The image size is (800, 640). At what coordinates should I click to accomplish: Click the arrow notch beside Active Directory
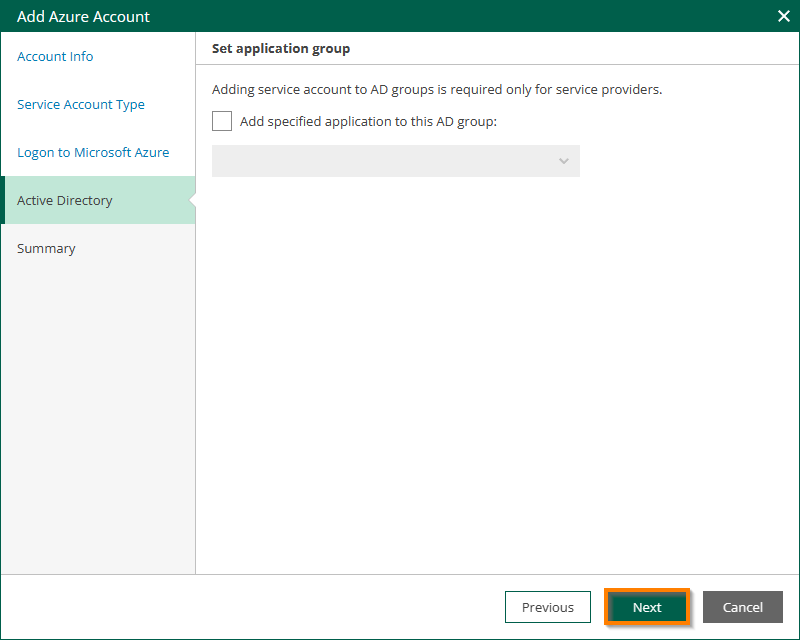[x=191, y=201]
